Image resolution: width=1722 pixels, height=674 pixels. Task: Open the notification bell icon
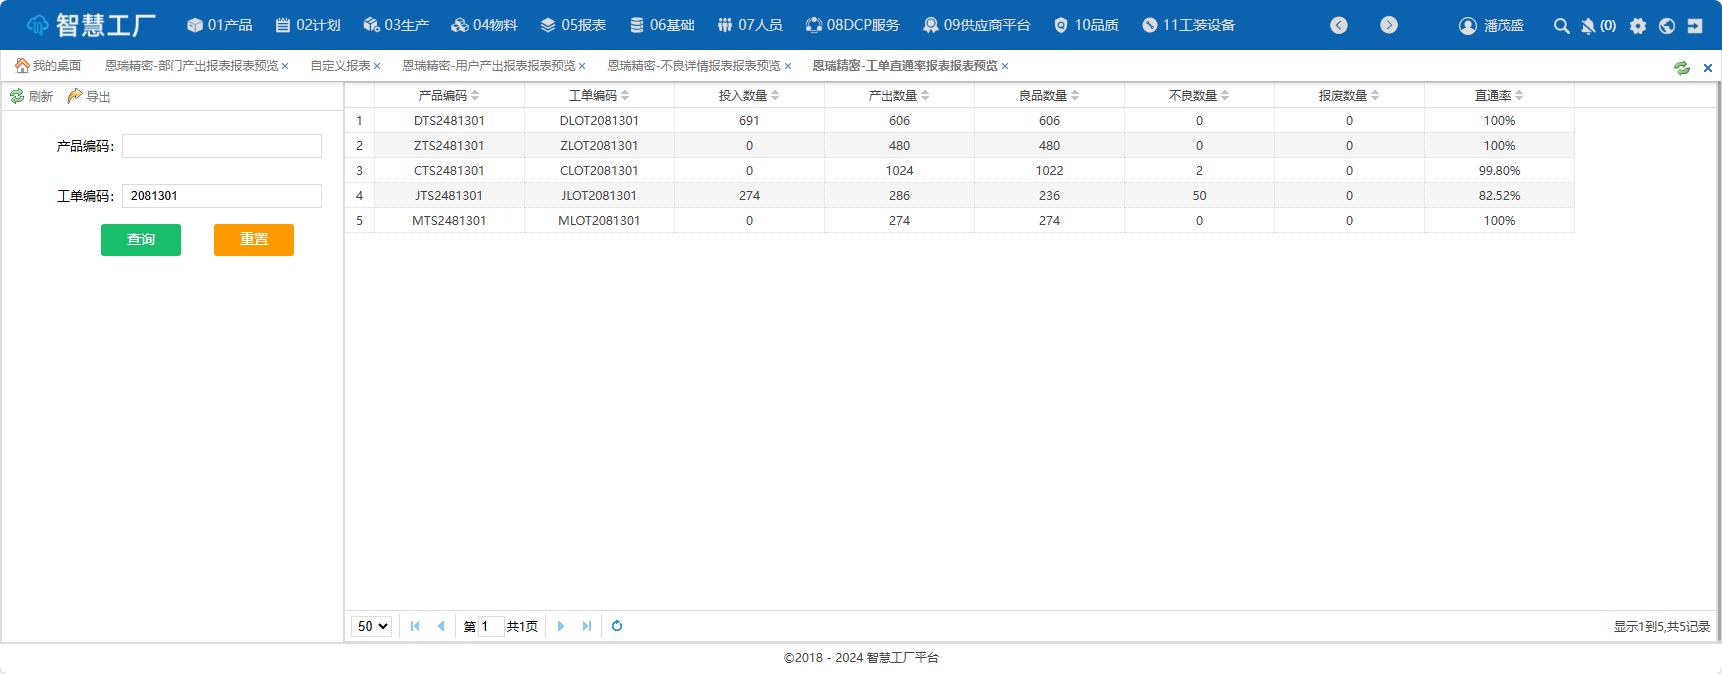click(x=1588, y=26)
